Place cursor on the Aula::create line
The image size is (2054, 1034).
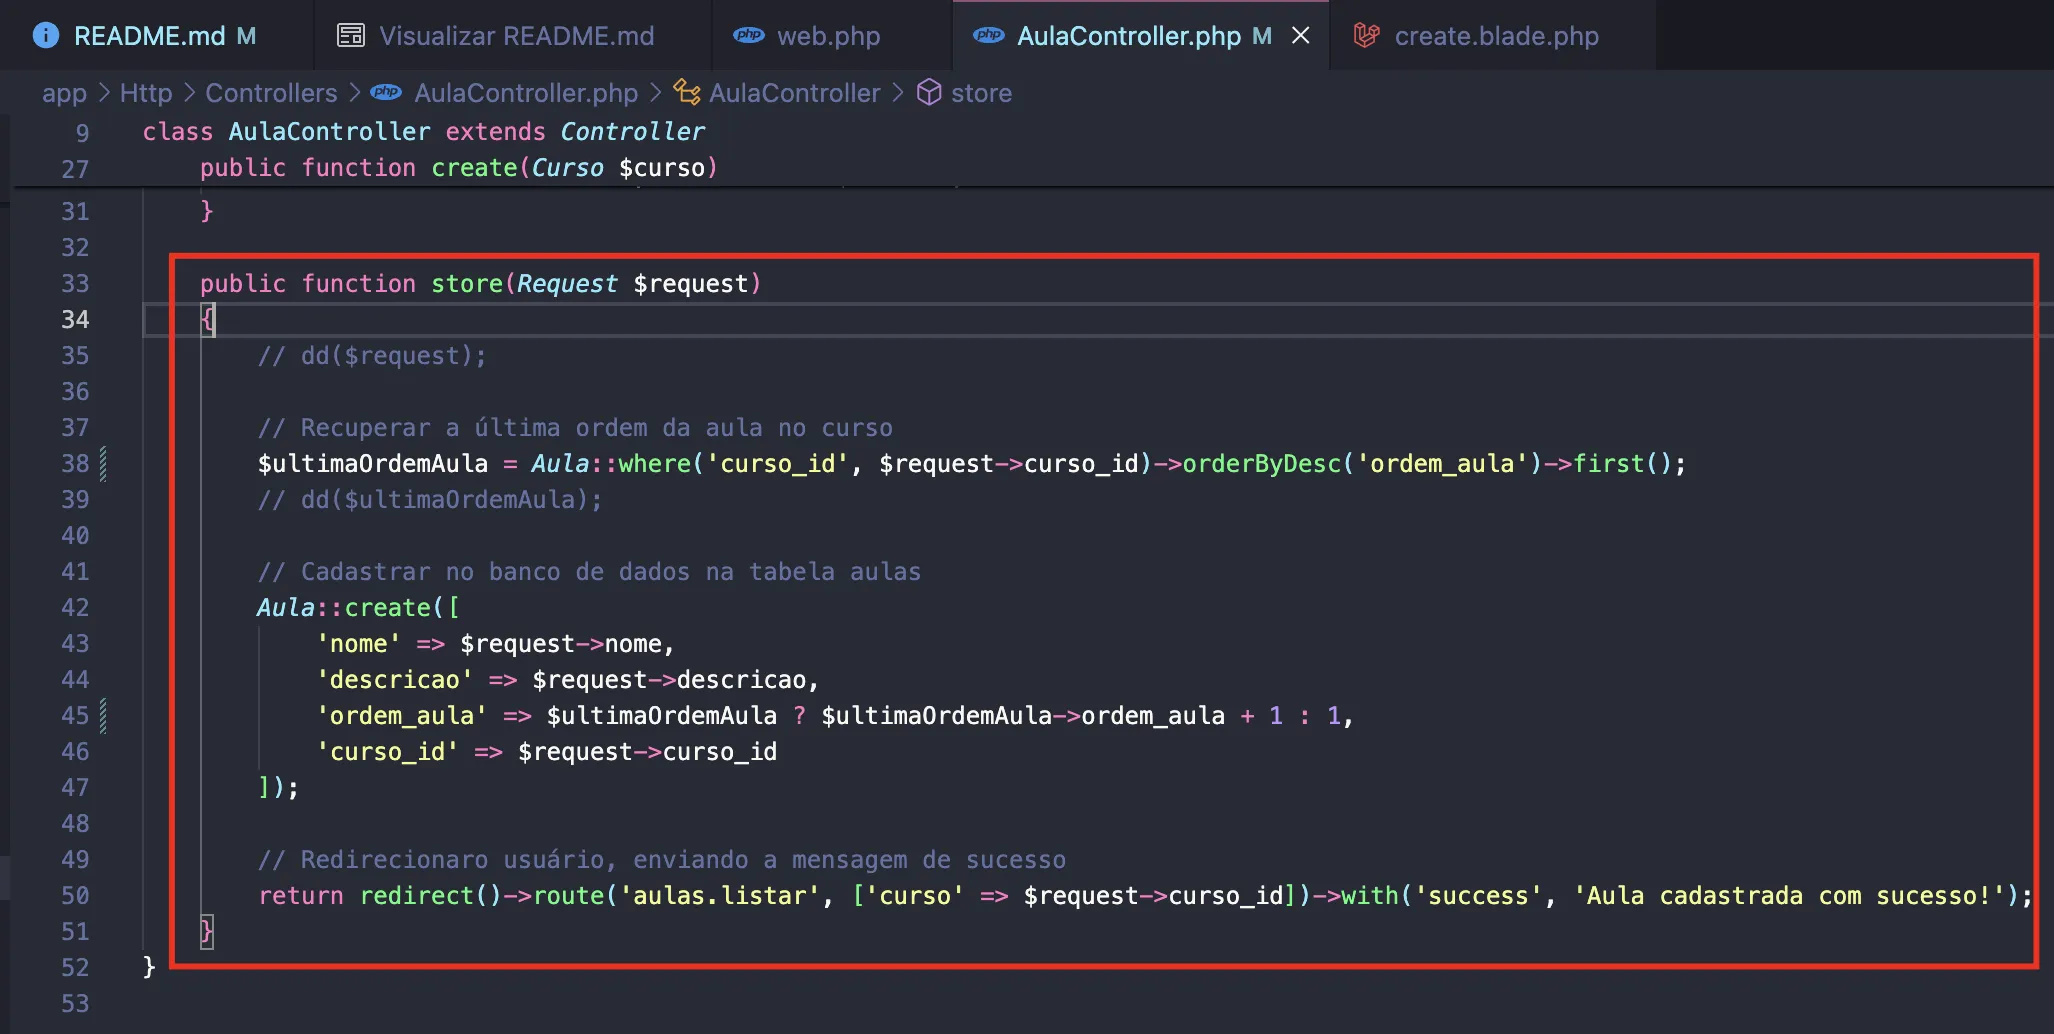[x=358, y=608]
